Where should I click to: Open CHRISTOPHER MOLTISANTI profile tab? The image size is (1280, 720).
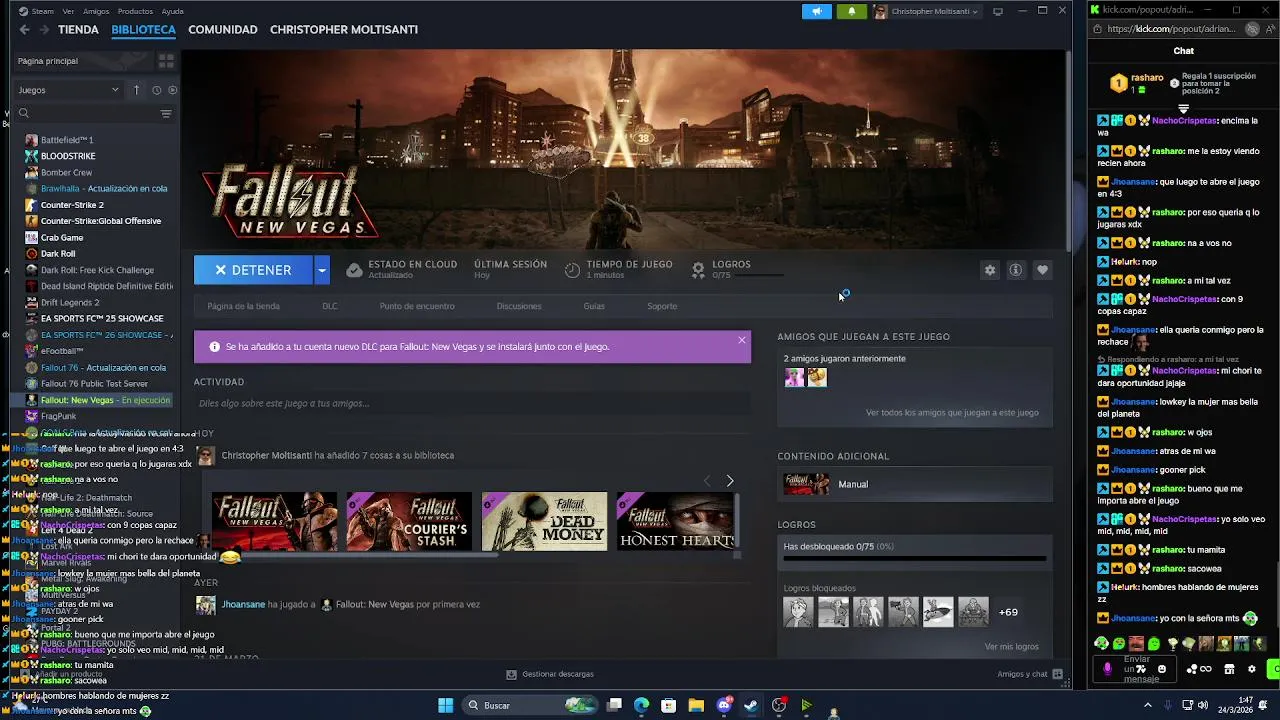click(344, 30)
